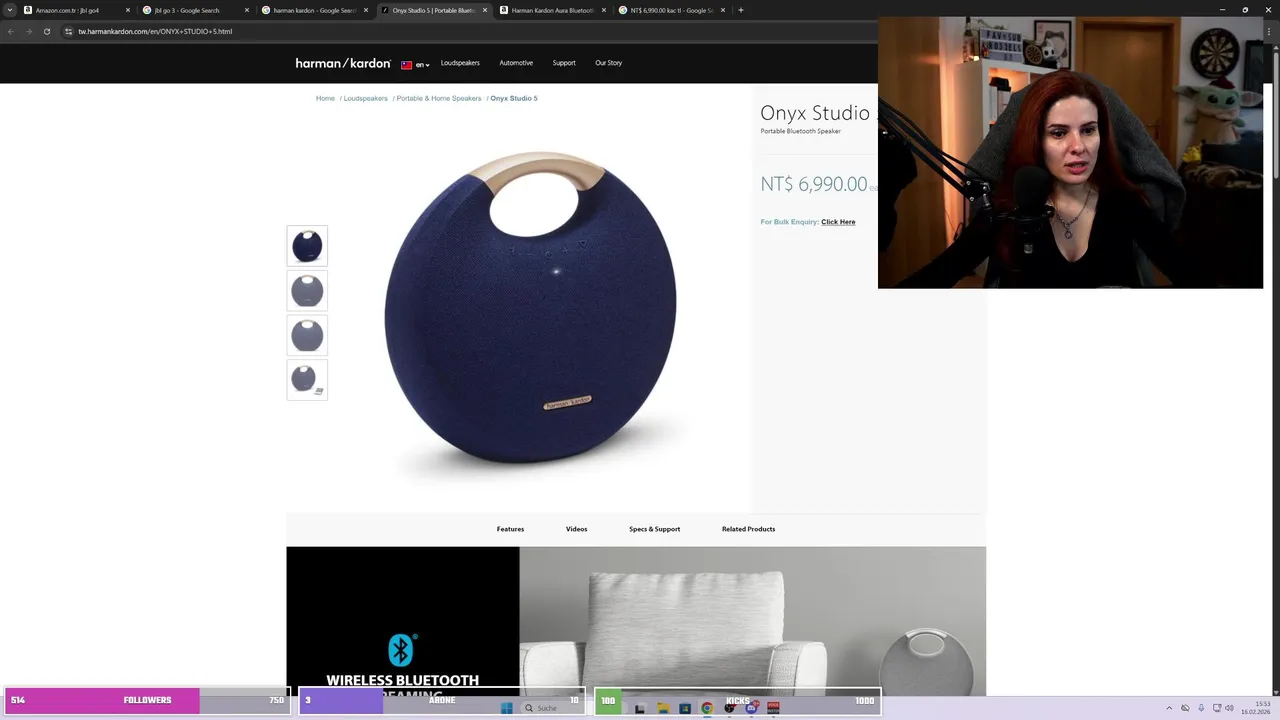This screenshot has width=1280, height=720.
Task: Close the jbl go 3 Google Search tab
Action: point(247,10)
